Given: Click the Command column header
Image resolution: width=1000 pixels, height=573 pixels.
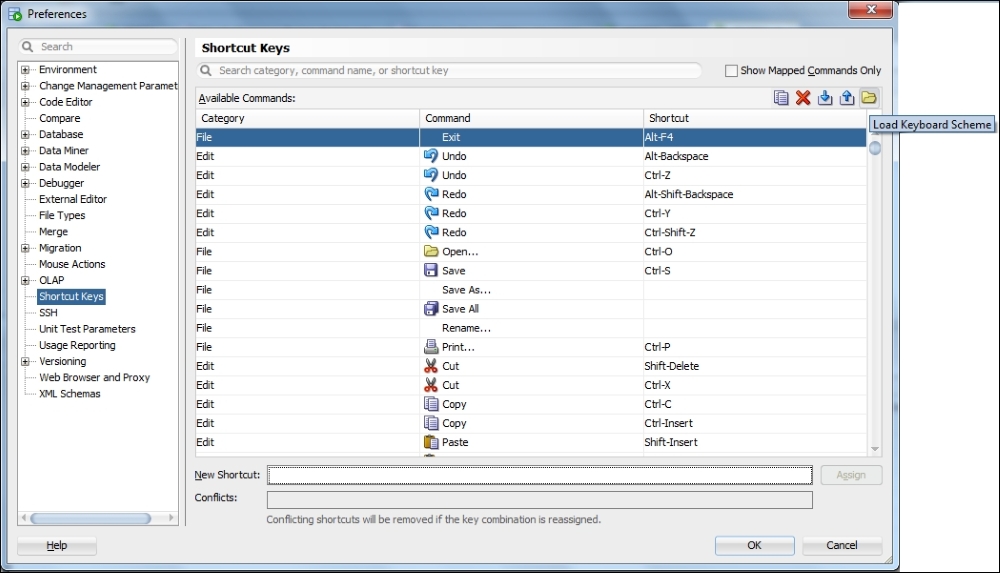Looking at the screenshot, I should [531, 118].
